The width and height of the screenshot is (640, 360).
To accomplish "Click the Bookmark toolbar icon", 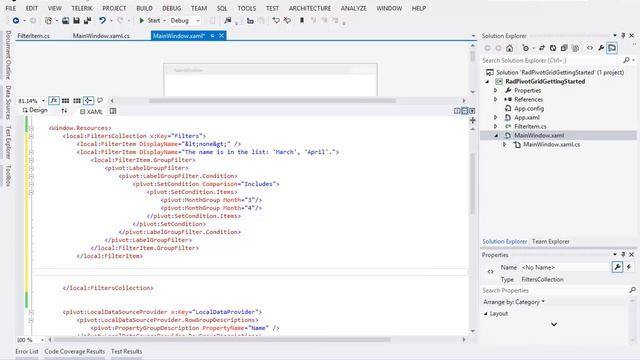I will (302, 20).
